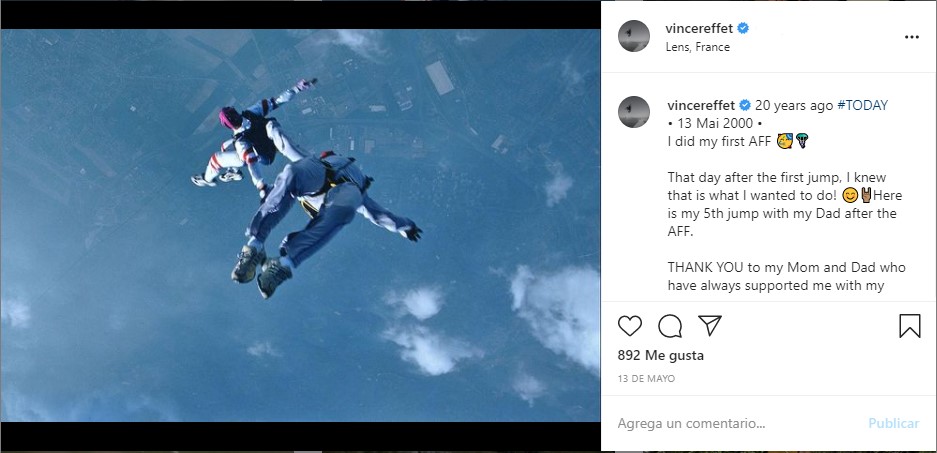Image resolution: width=937 pixels, height=453 pixels.
Task: Like the post with the heart icon
Action: pos(630,326)
